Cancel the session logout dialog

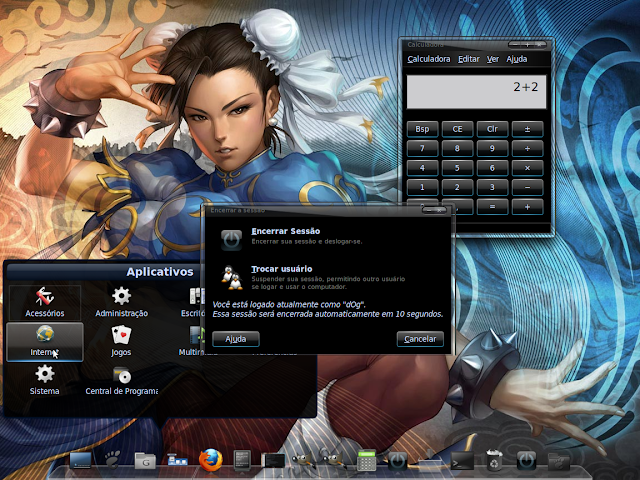pyautogui.click(x=420, y=339)
